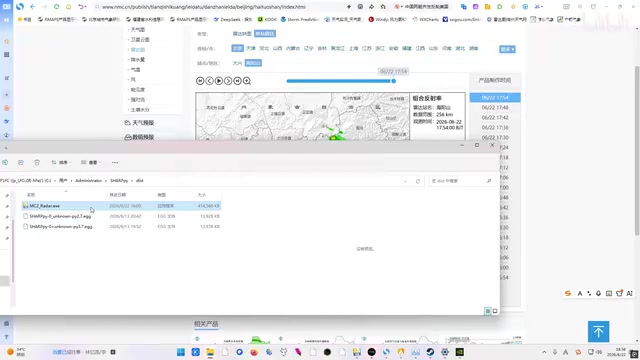Open Windows Start menu
The width and height of the screenshot is (640, 360).
[181, 352]
